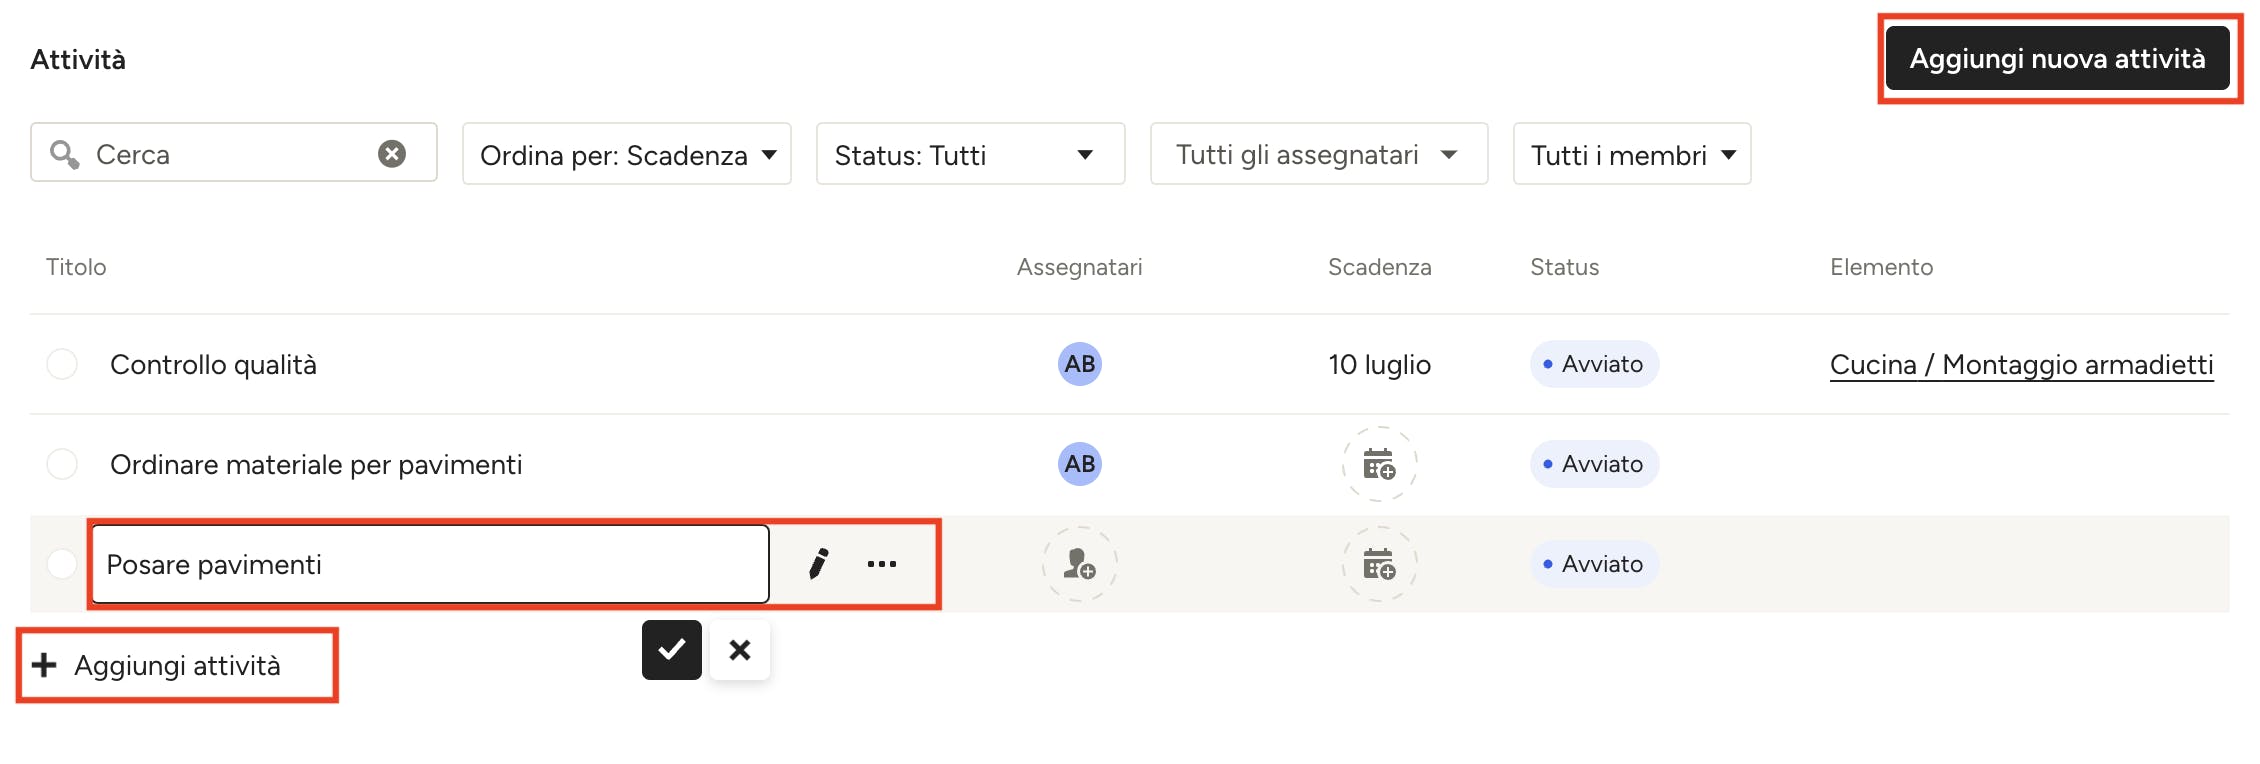
Task: Click the Aggiungi attività link below the list
Action: coord(176,666)
